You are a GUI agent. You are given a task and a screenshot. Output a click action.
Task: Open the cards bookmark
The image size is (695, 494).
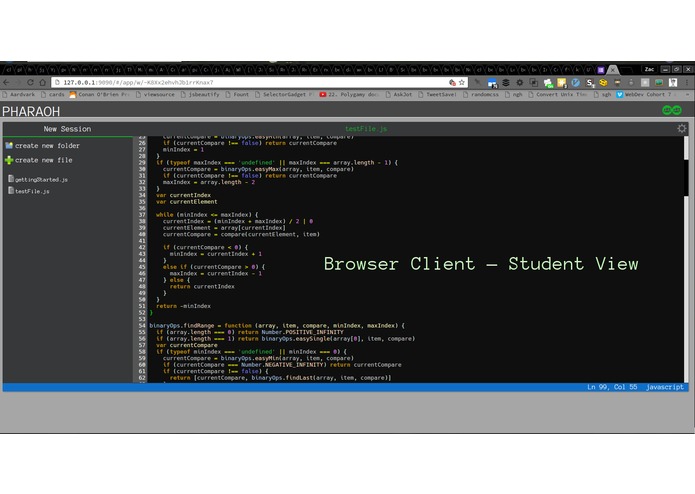pyautogui.click(x=53, y=94)
